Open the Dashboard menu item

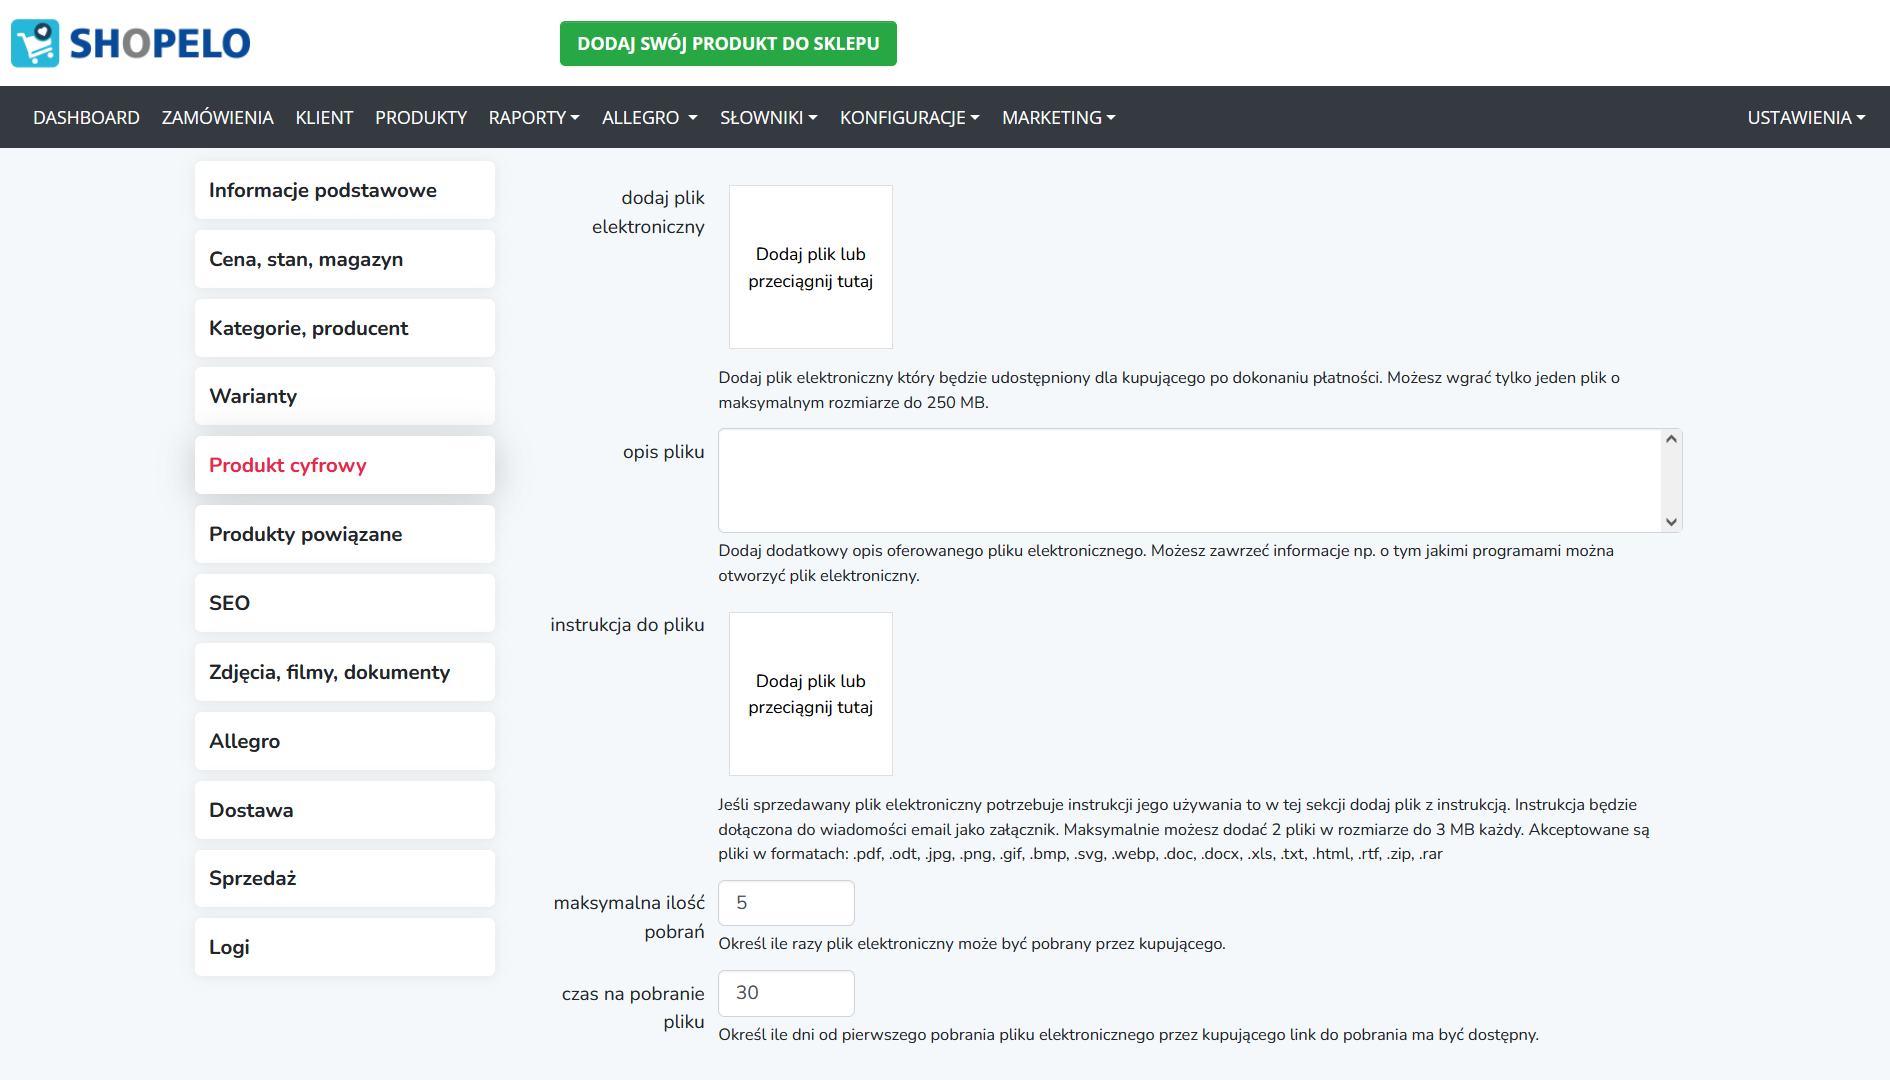(86, 117)
